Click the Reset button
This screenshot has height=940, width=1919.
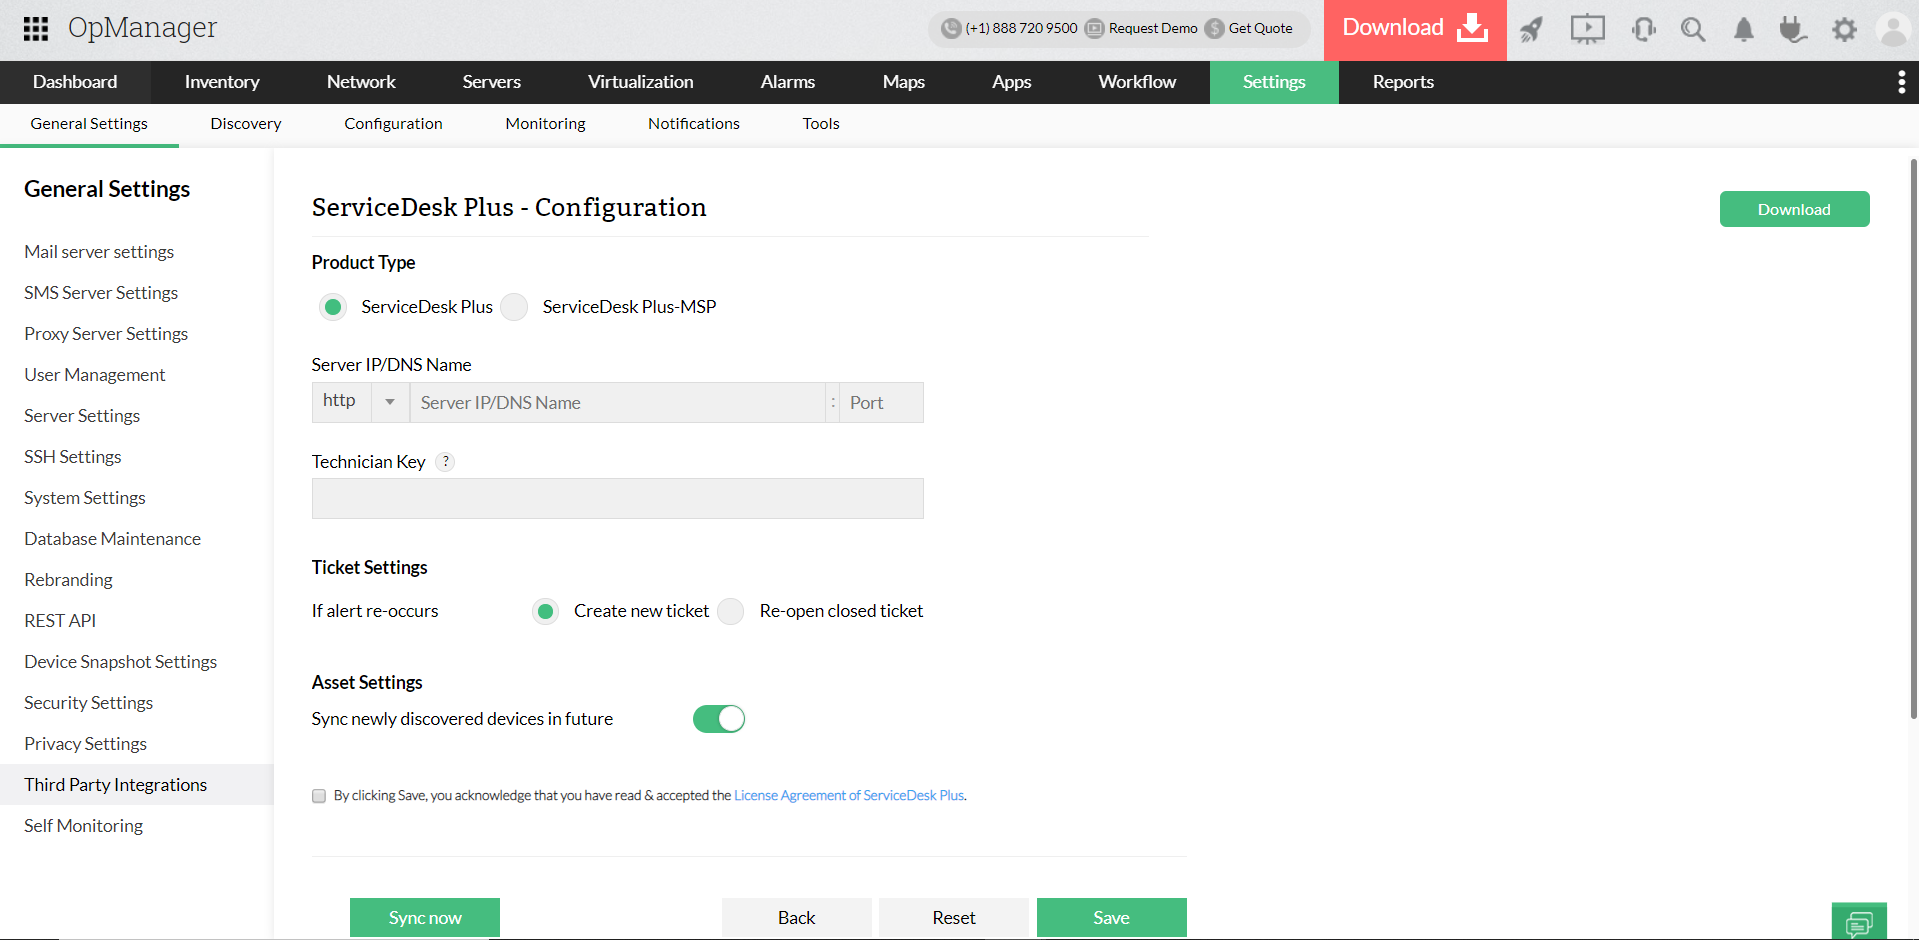point(954,918)
